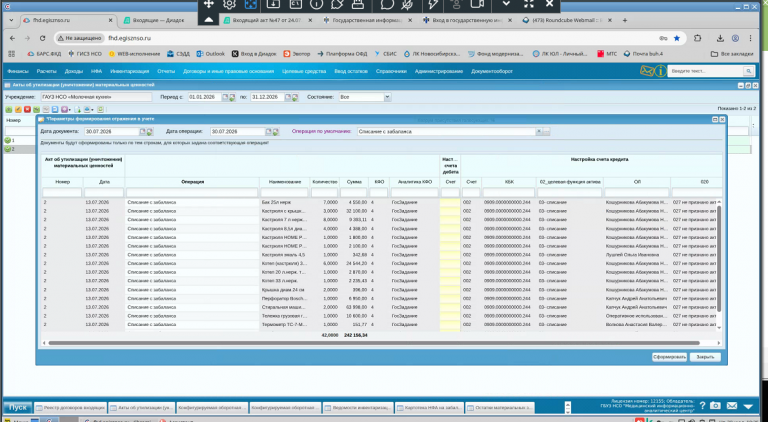768x422 pixels.
Task: Open the Доходы menu
Action: point(73,71)
